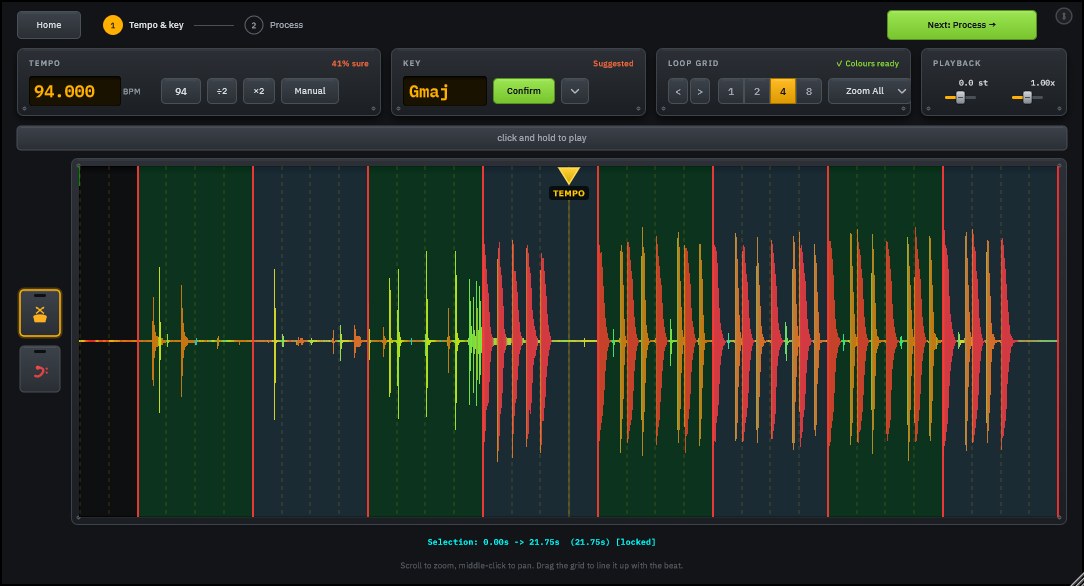Viewport: 1084px width, 586px height.
Task: Switch tempo to Manual mode
Action: coord(310,91)
